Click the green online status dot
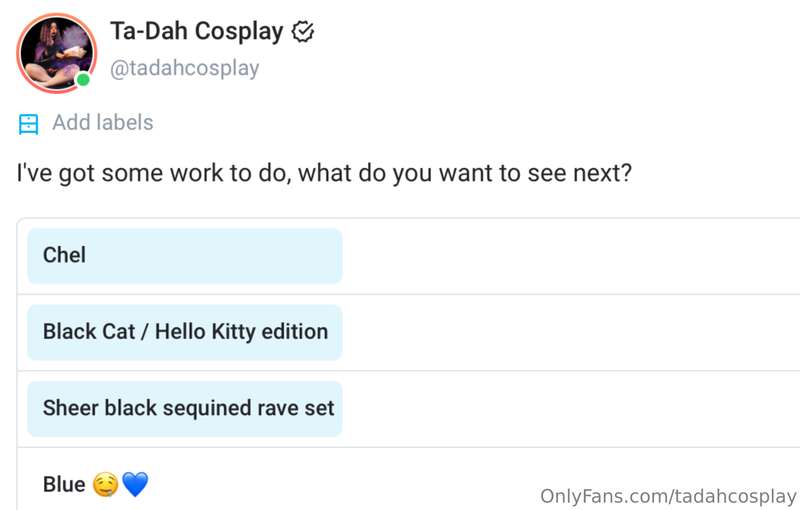This screenshot has height=510, width=800. (x=83, y=80)
